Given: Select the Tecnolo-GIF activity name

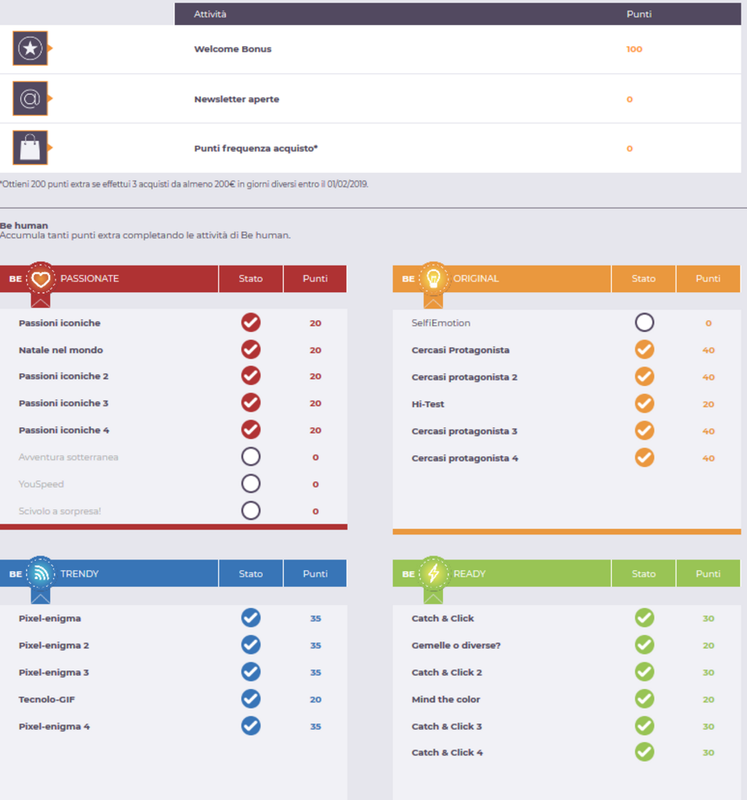Looking at the screenshot, I should 47,699.
